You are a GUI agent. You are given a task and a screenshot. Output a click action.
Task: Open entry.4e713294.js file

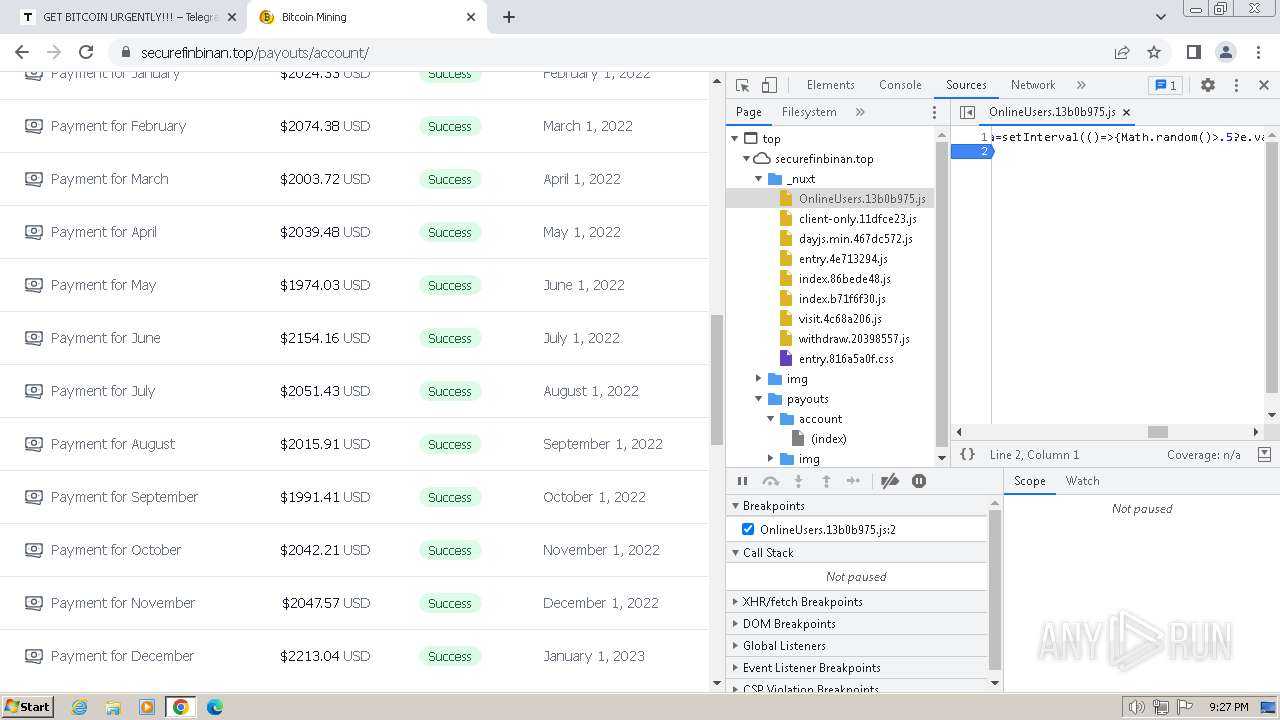pyautogui.click(x=843, y=259)
